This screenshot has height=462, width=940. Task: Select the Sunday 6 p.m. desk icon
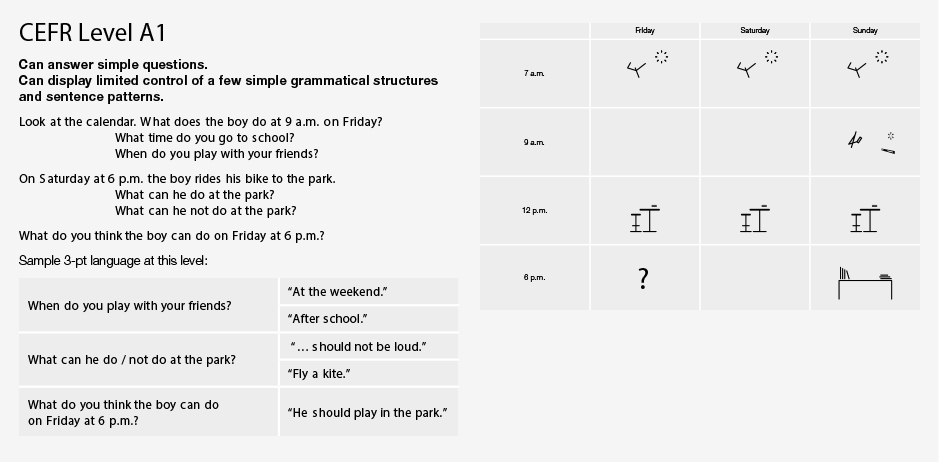(865, 284)
